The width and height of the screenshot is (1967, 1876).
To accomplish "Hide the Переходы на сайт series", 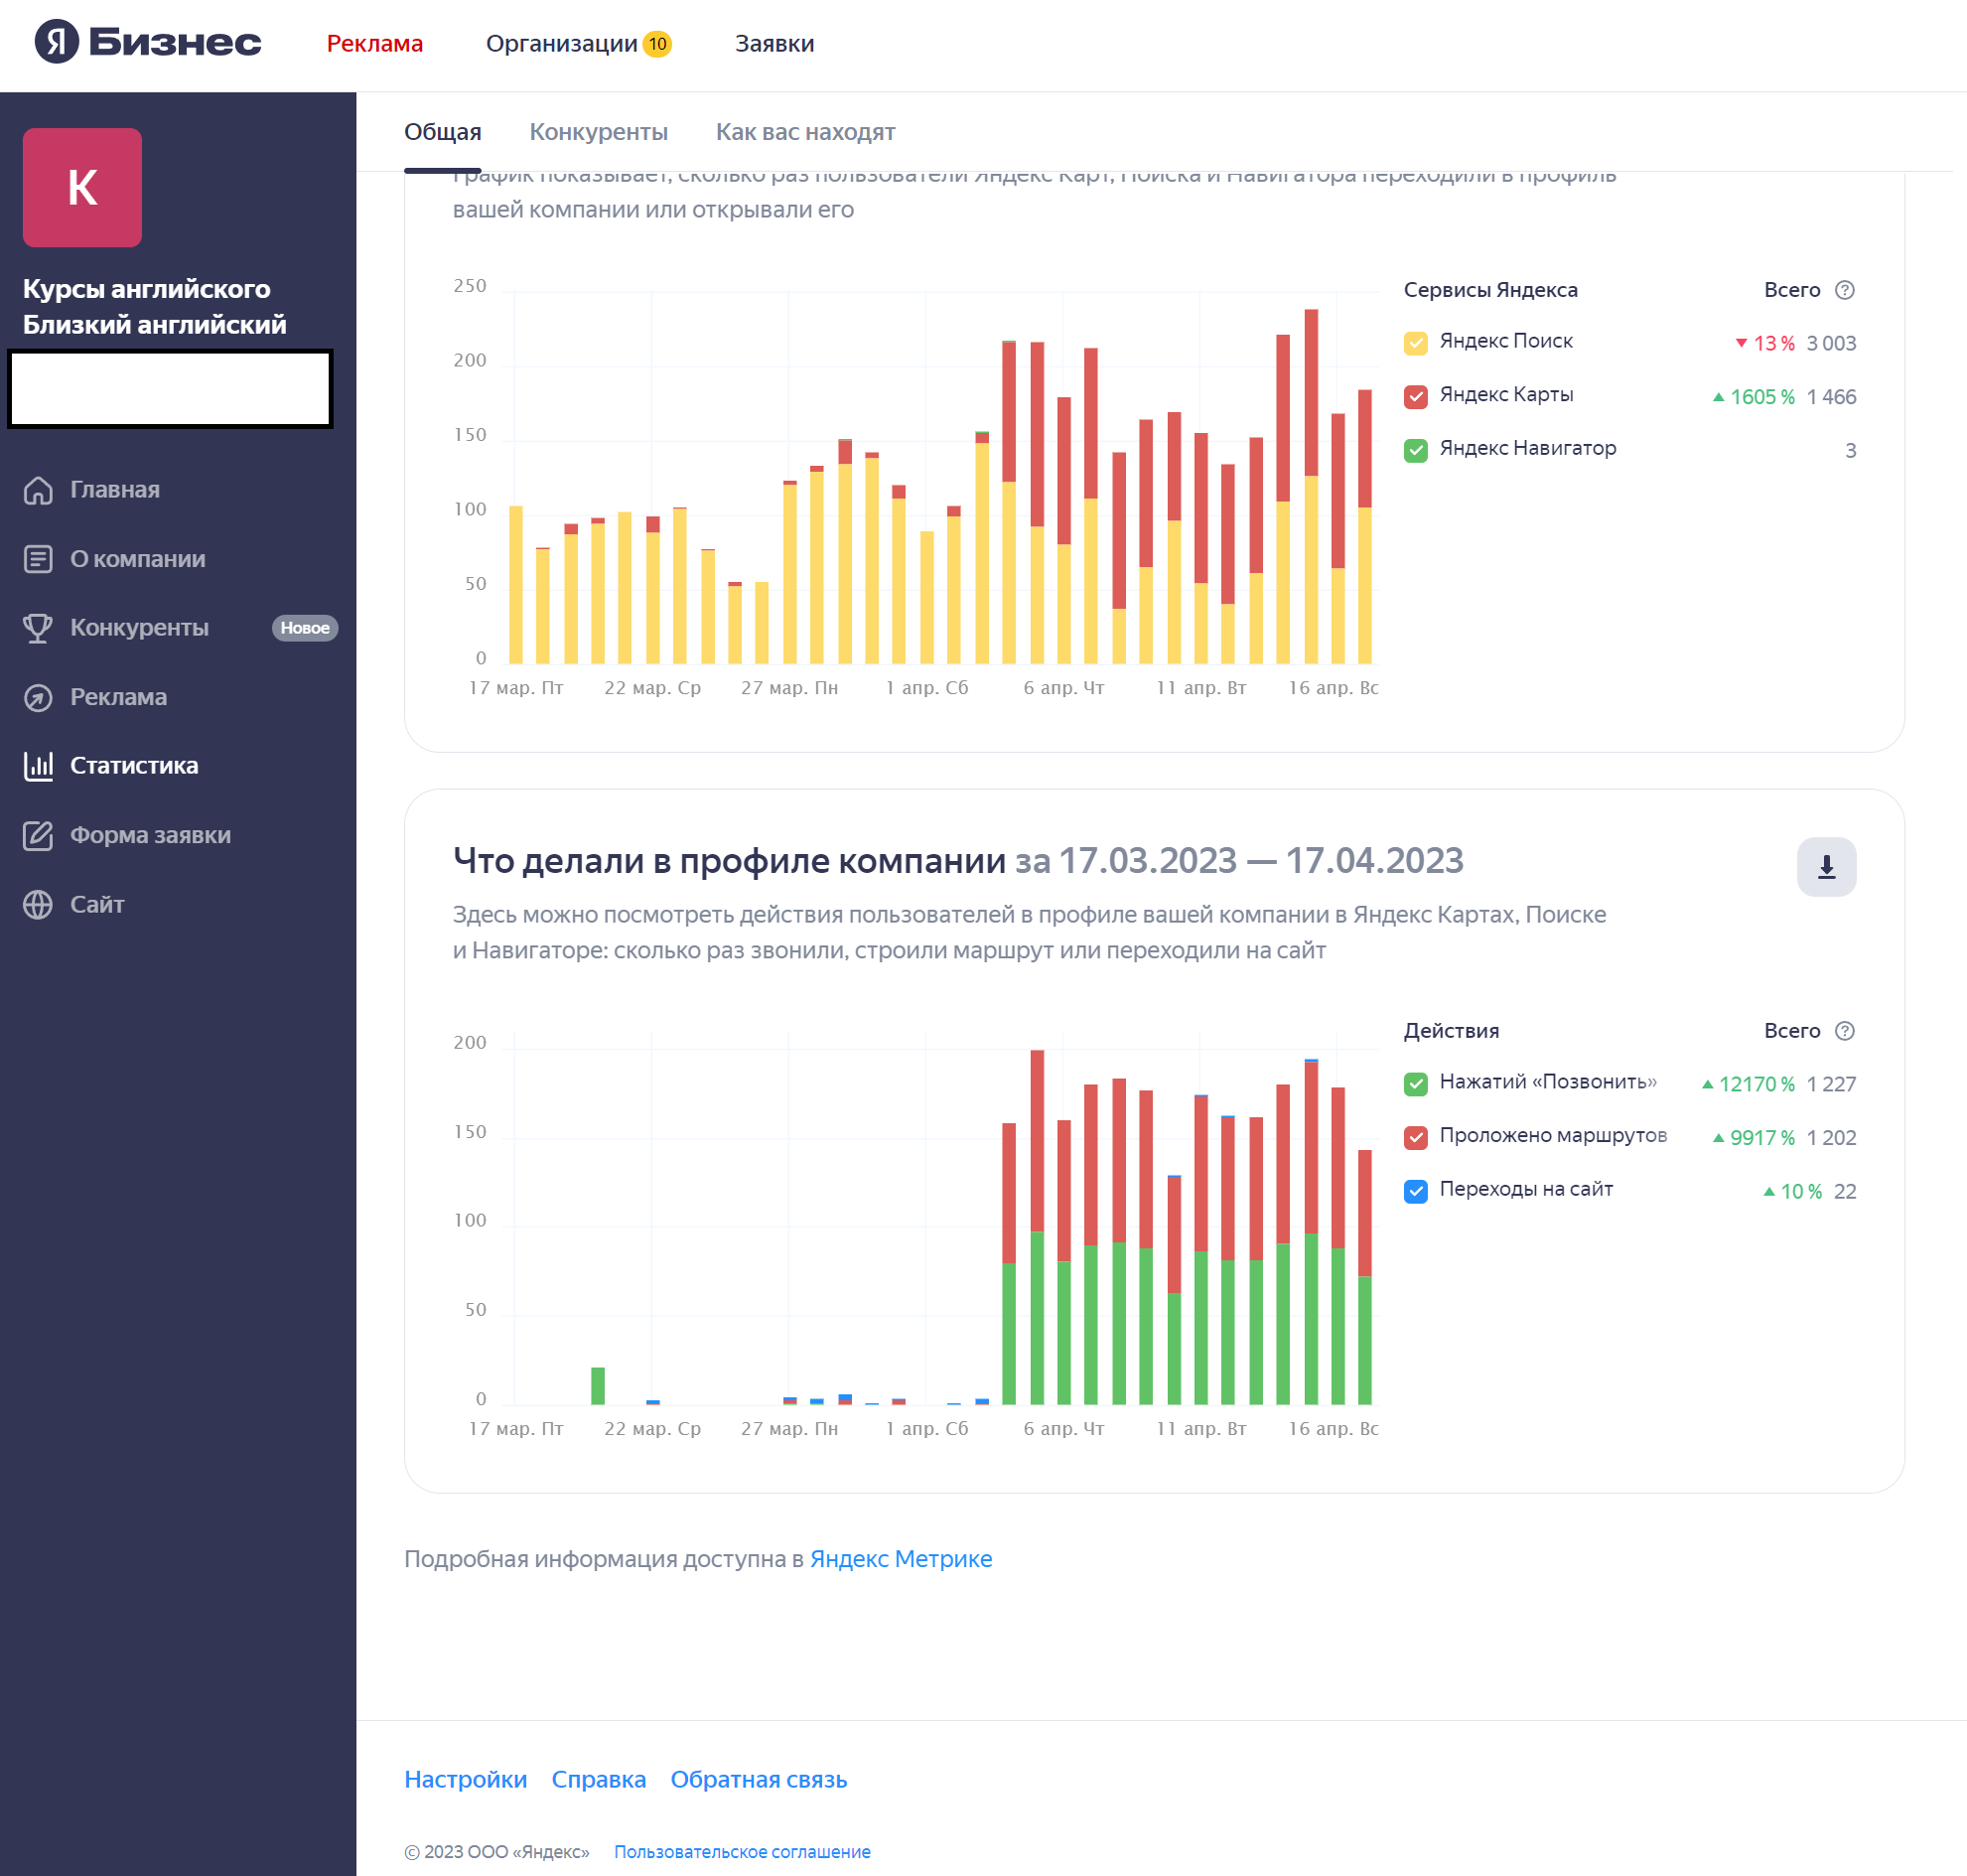I will tap(1415, 1191).
